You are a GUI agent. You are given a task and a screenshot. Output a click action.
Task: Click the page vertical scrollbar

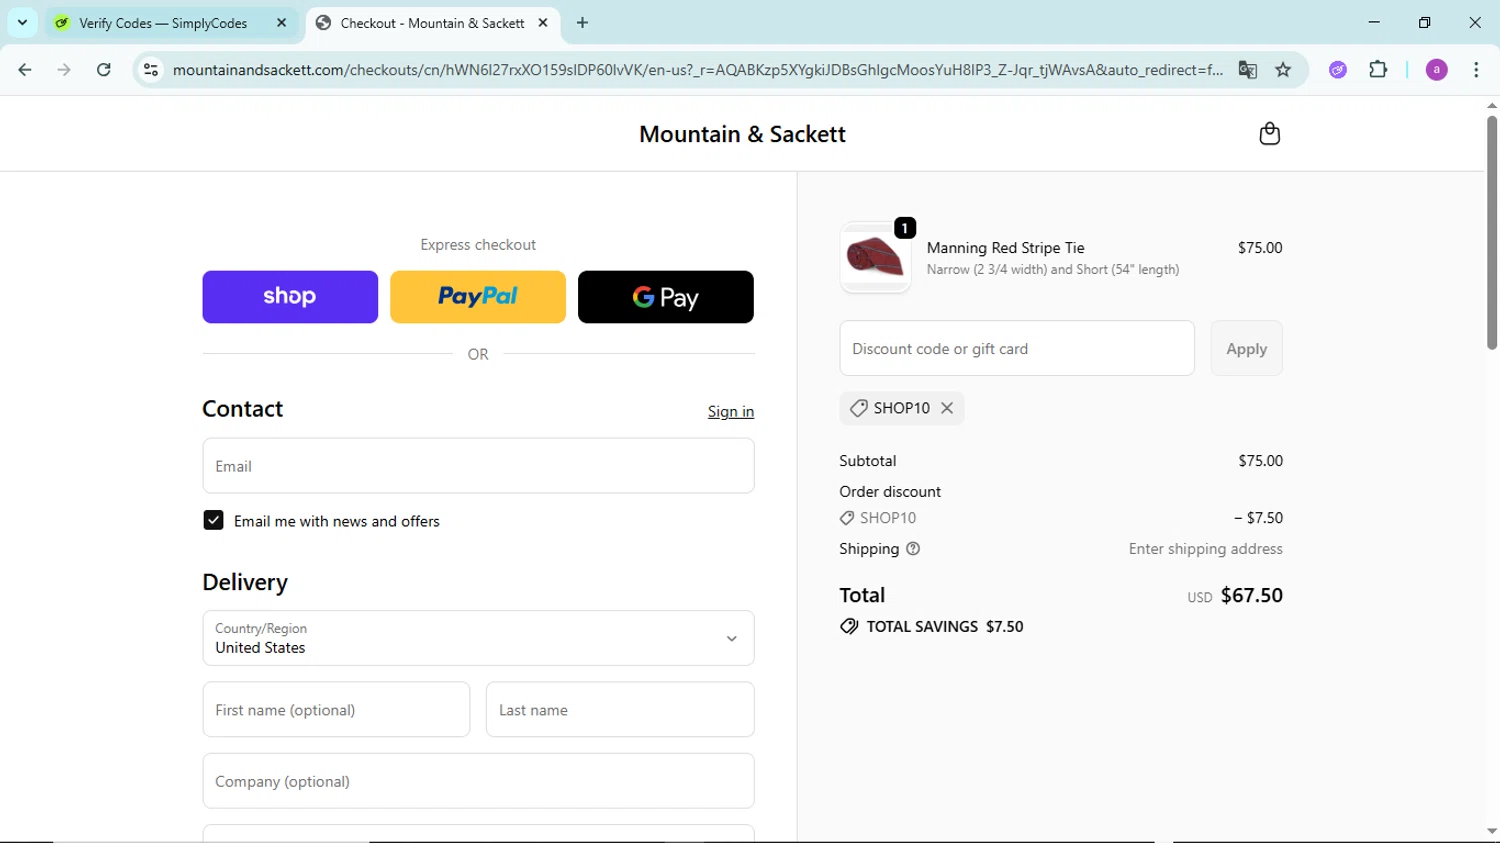(1491, 232)
